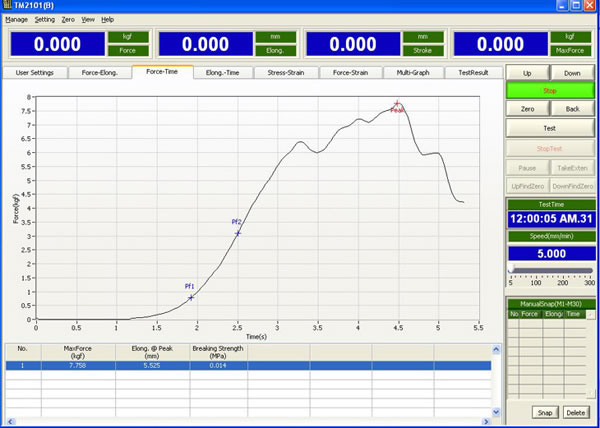
Task: Click the Peak marker on the curve
Action: point(397,104)
